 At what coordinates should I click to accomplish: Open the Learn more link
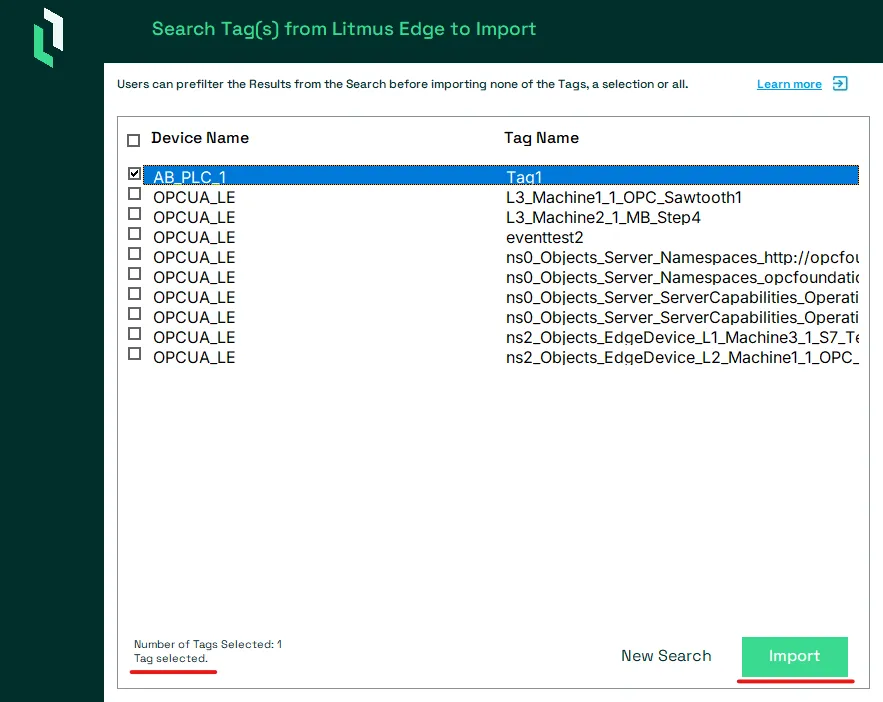coord(789,84)
